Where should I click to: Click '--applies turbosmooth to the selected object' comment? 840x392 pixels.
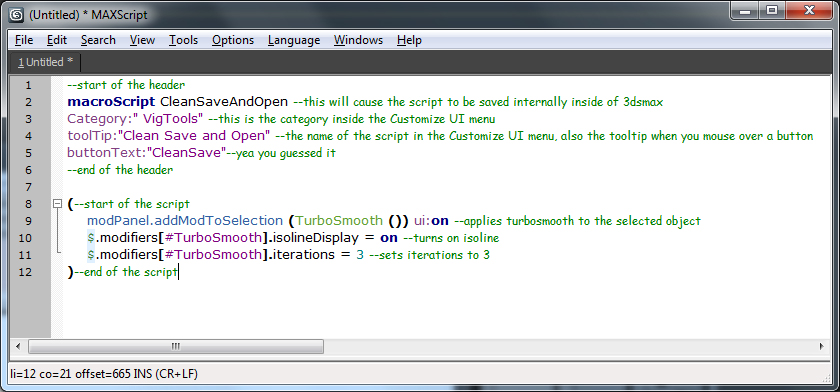[x=577, y=221]
